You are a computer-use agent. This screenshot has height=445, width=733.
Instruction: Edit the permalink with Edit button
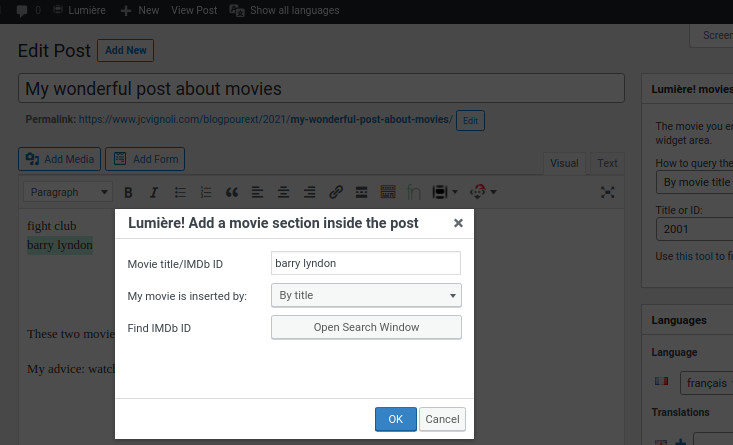(470, 121)
